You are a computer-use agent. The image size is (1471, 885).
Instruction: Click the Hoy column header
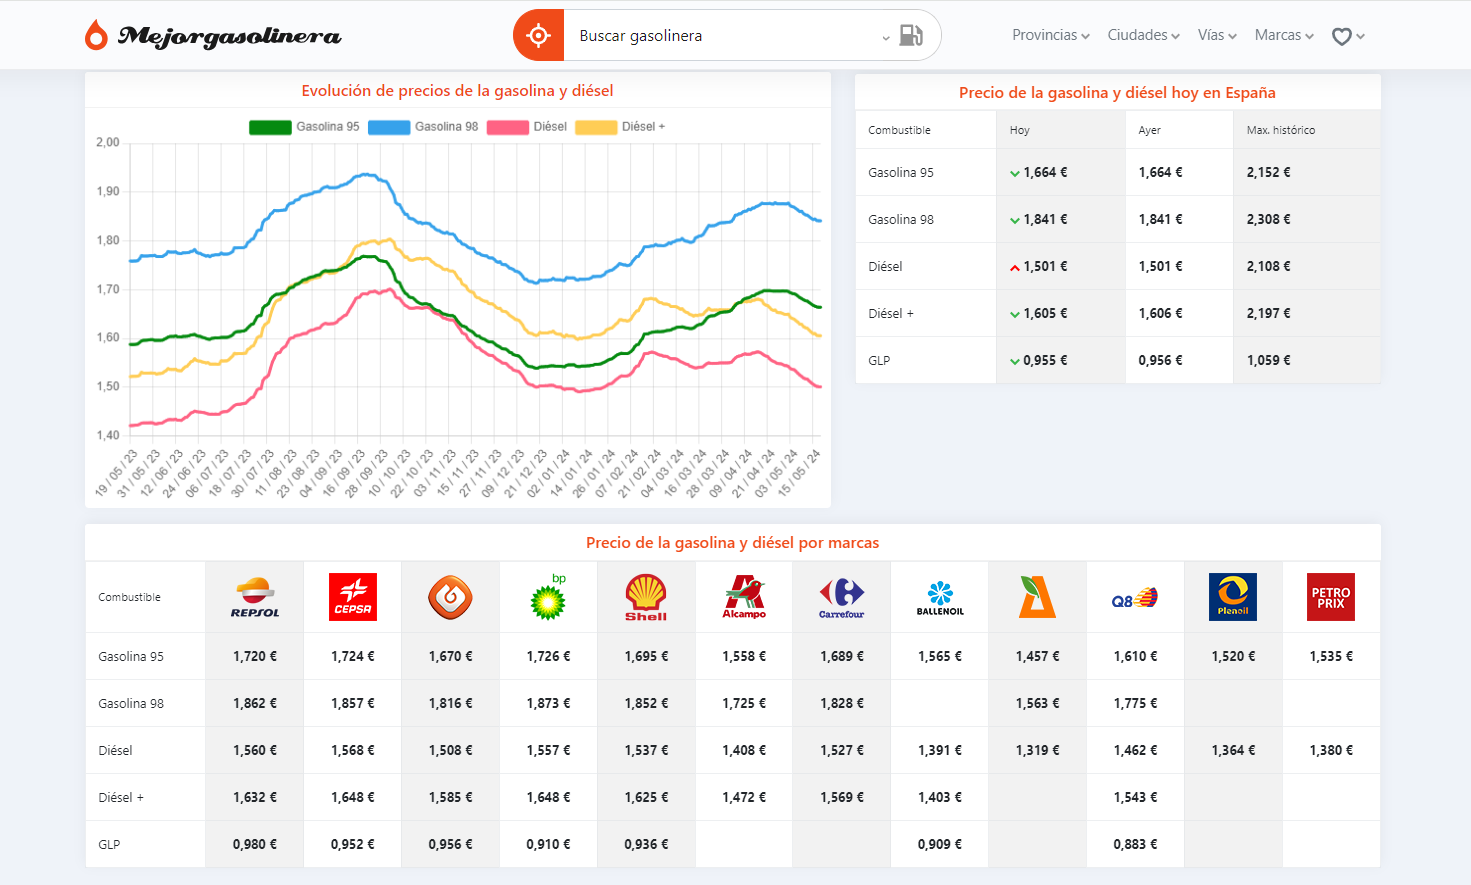click(1019, 131)
